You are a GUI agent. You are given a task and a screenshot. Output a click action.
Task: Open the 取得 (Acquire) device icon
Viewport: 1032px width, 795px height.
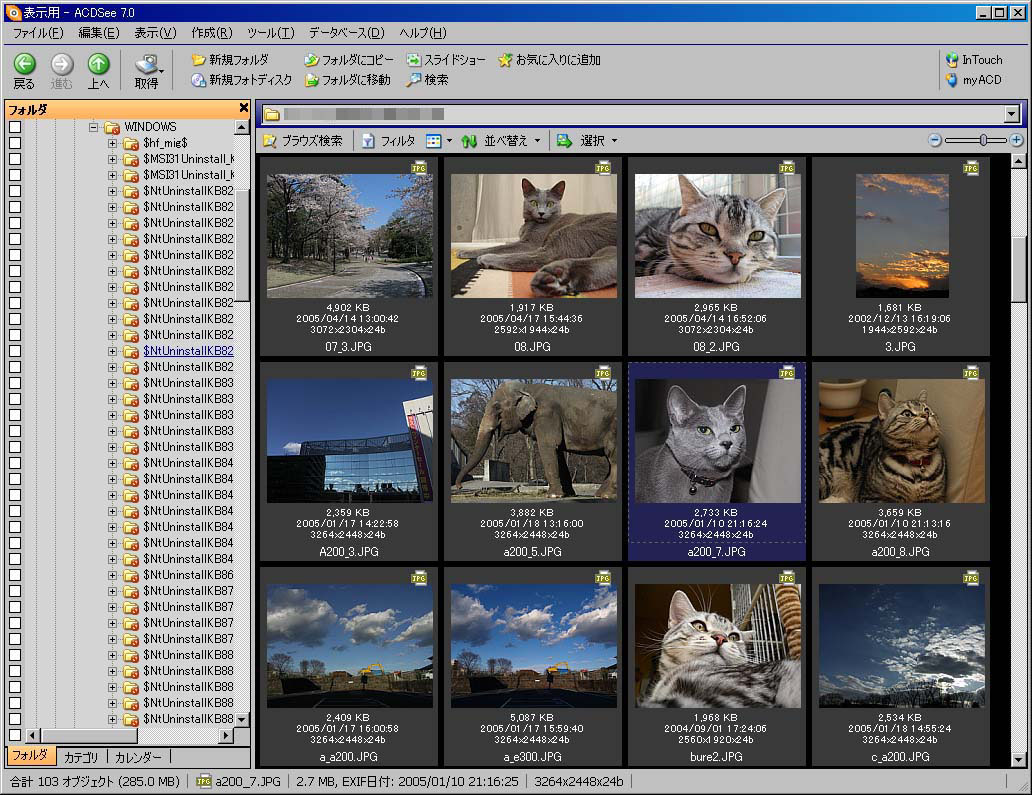tap(147, 64)
